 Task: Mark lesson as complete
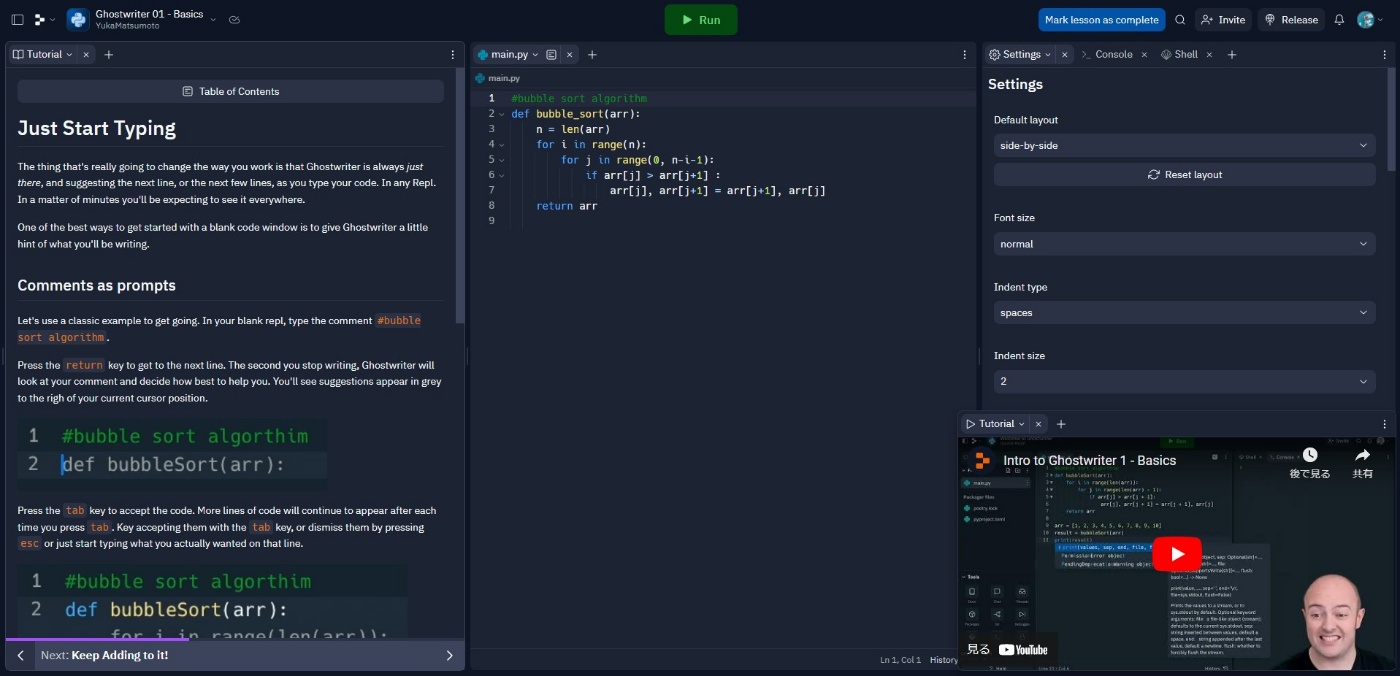point(1101,19)
